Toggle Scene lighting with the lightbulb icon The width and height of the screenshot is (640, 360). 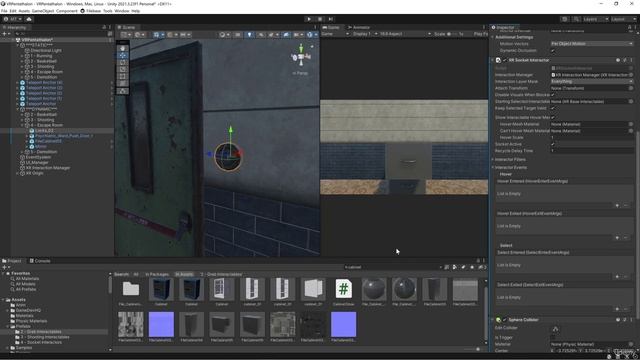(249, 35)
